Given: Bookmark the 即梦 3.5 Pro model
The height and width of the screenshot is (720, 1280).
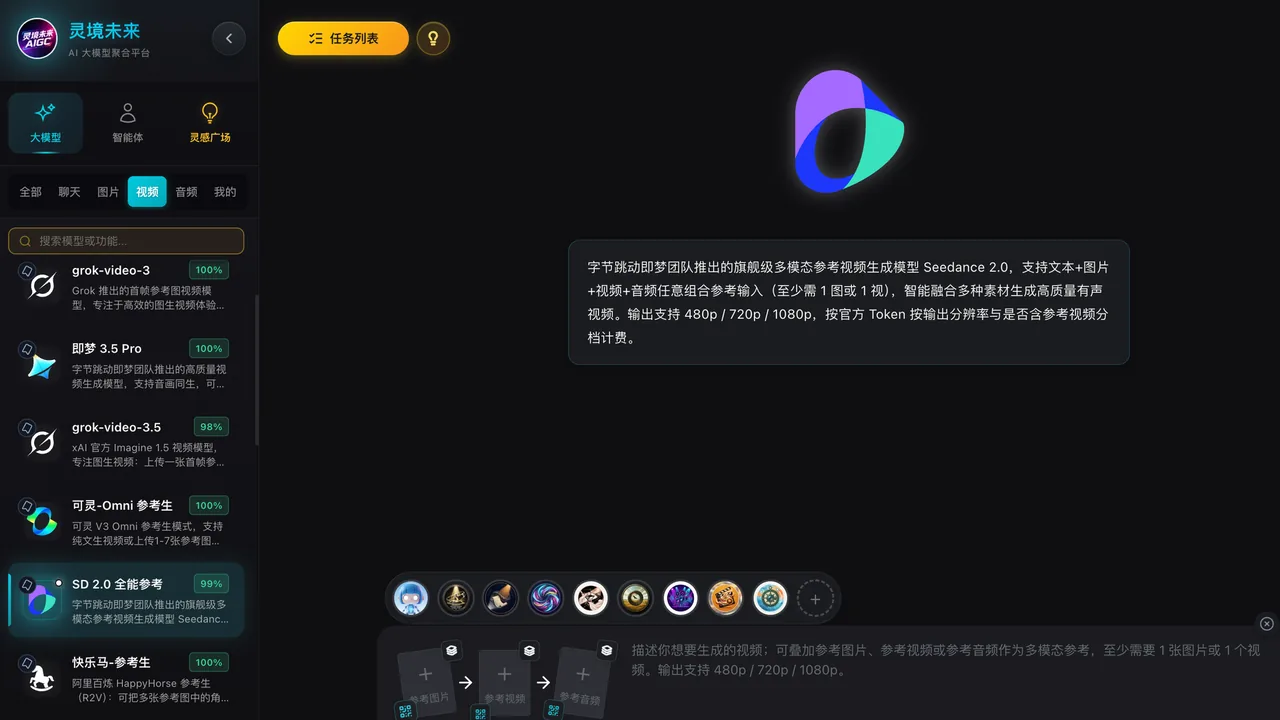Looking at the screenshot, I should click(x=27, y=349).
